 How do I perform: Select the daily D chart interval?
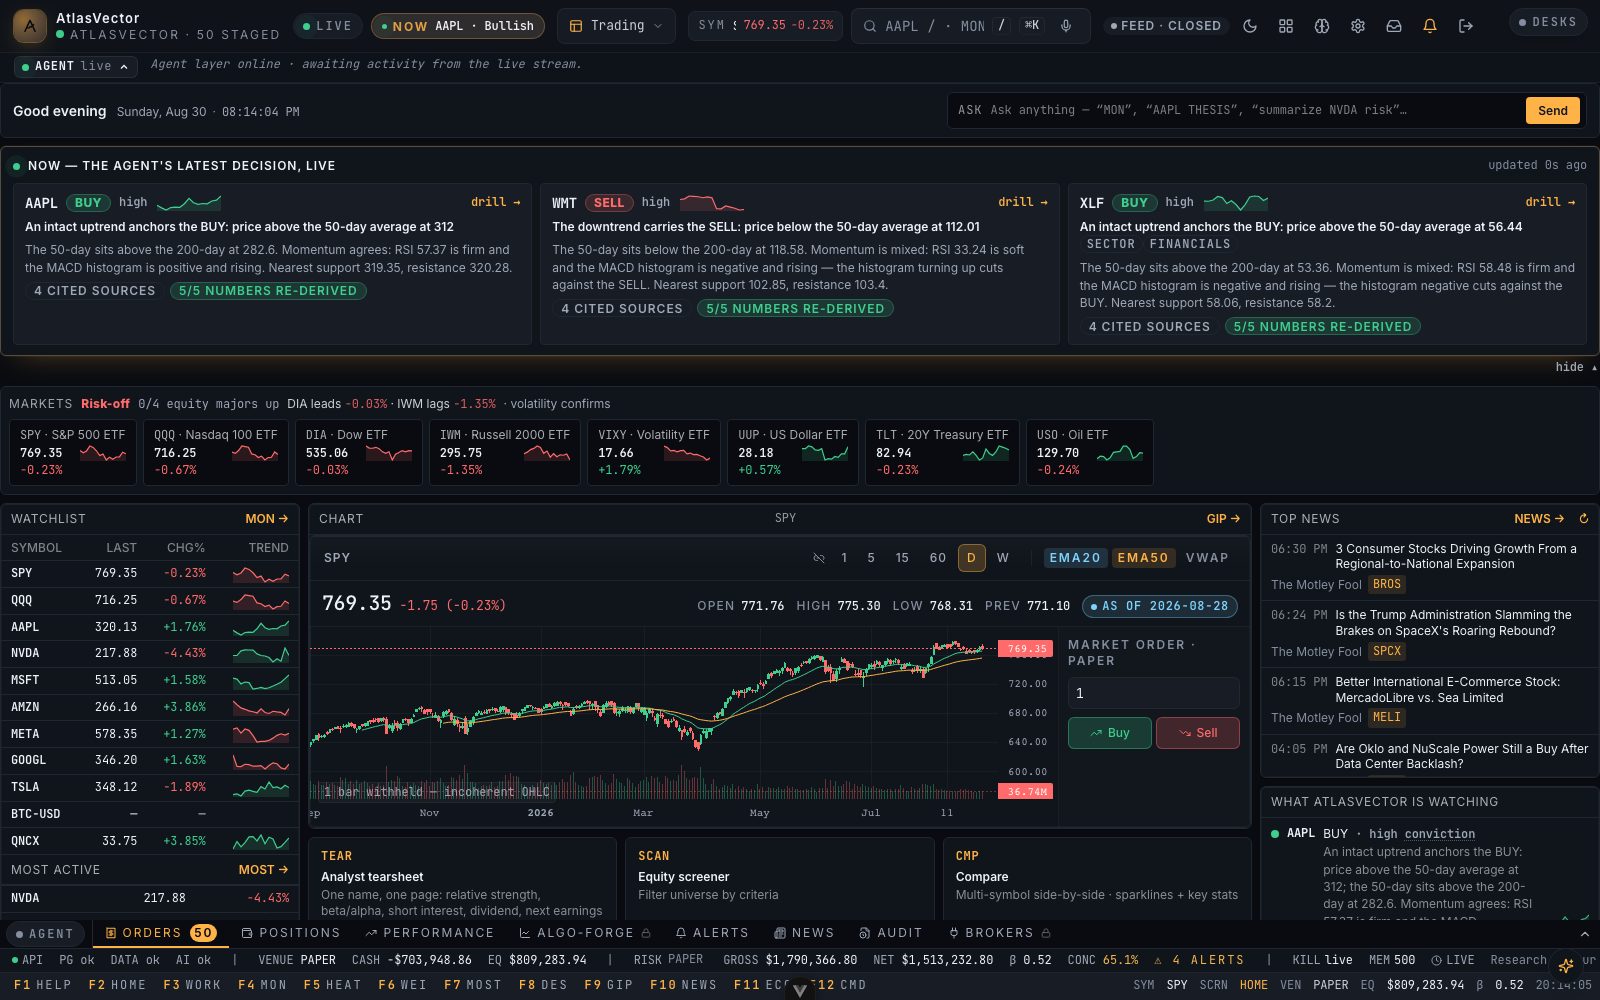[971, 558]
